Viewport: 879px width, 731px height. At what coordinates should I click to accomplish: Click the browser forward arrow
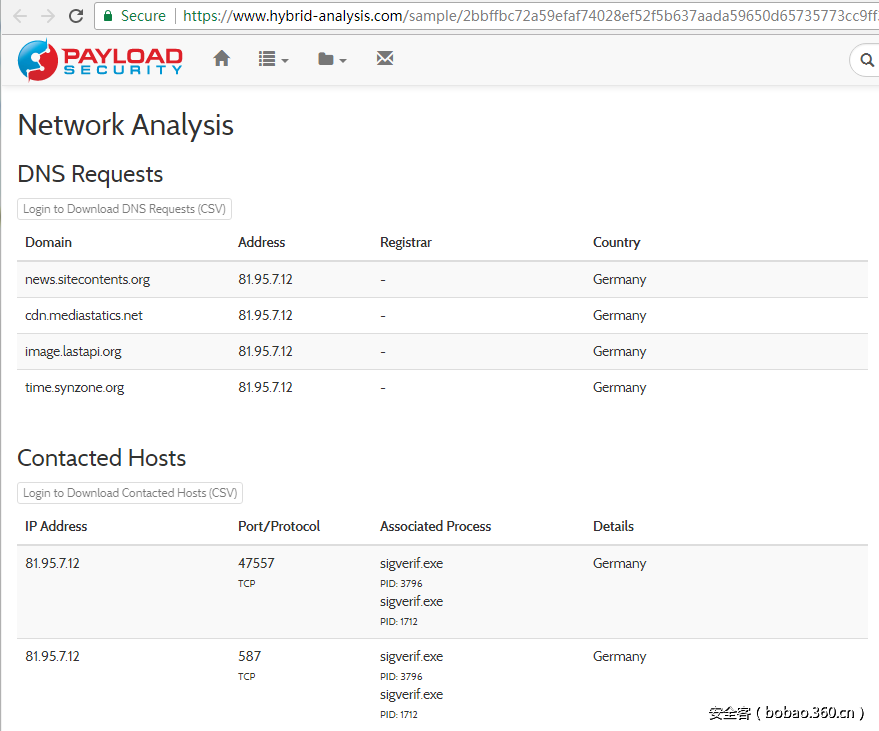click(x=47, y=16)
